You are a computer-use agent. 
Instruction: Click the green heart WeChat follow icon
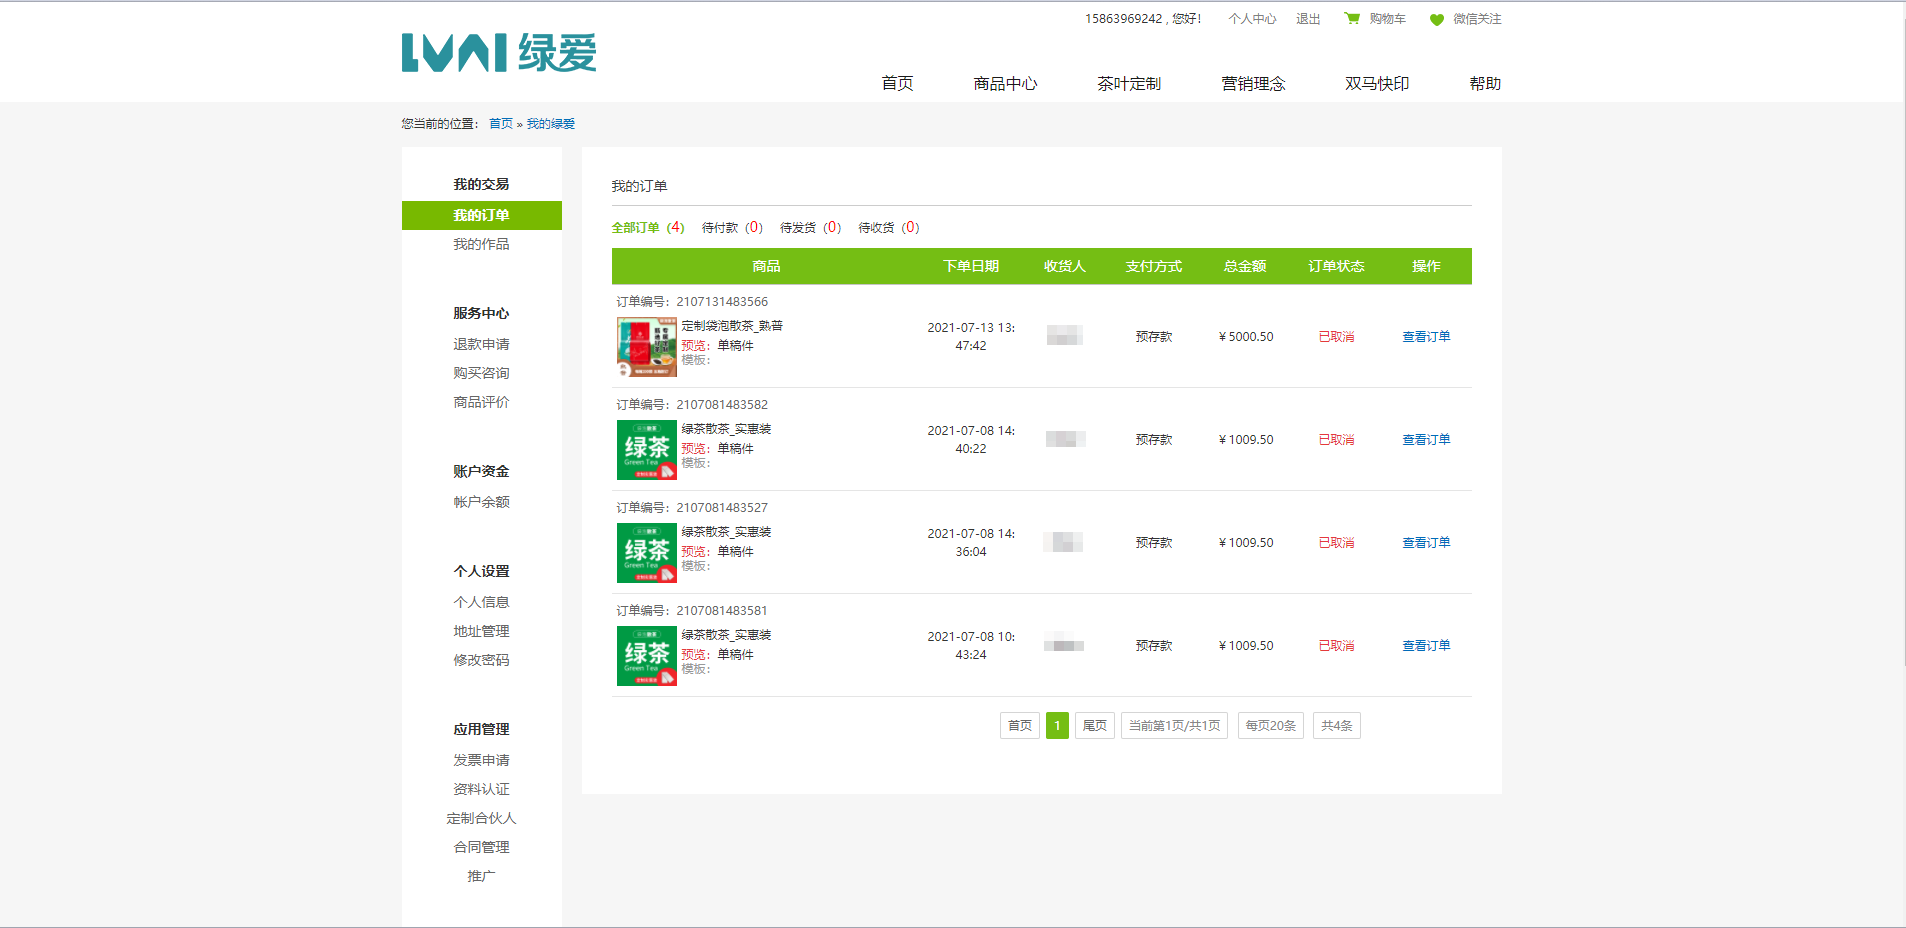pyautogui.click(x=1436, y=20)
